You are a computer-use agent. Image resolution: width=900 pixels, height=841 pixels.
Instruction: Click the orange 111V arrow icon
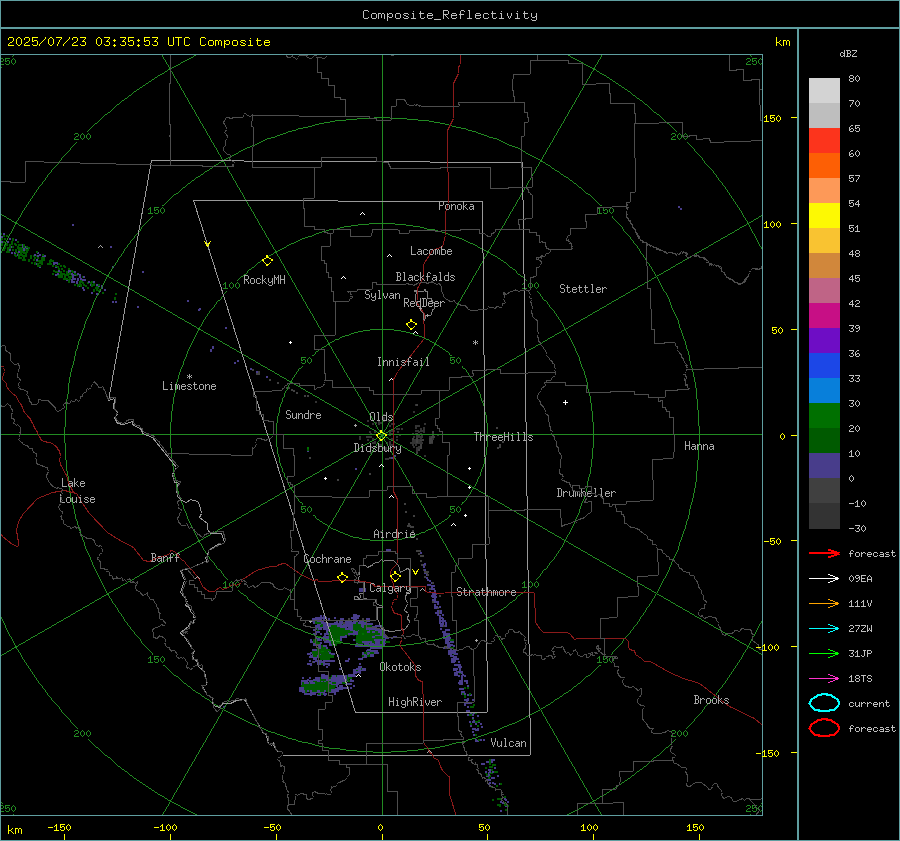[x=824, y=603]
